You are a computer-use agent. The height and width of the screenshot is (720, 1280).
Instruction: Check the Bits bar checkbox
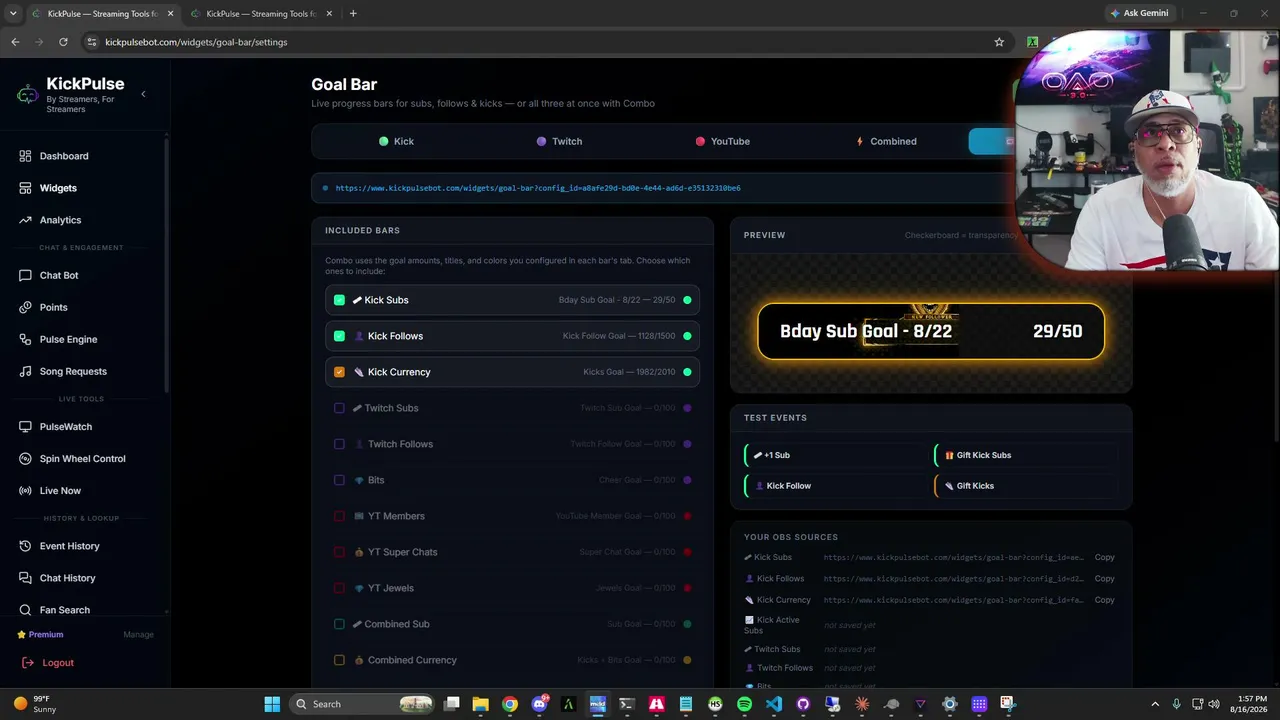pos(340,480)
